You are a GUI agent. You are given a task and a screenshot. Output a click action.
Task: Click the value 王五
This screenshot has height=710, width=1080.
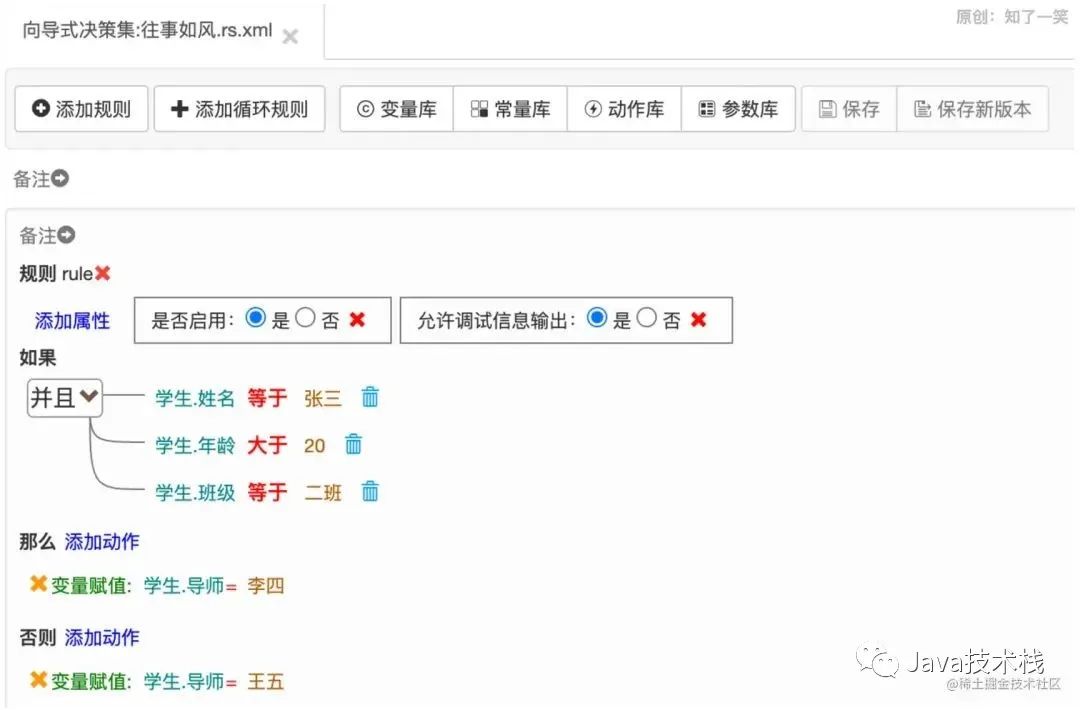(265, 682)
